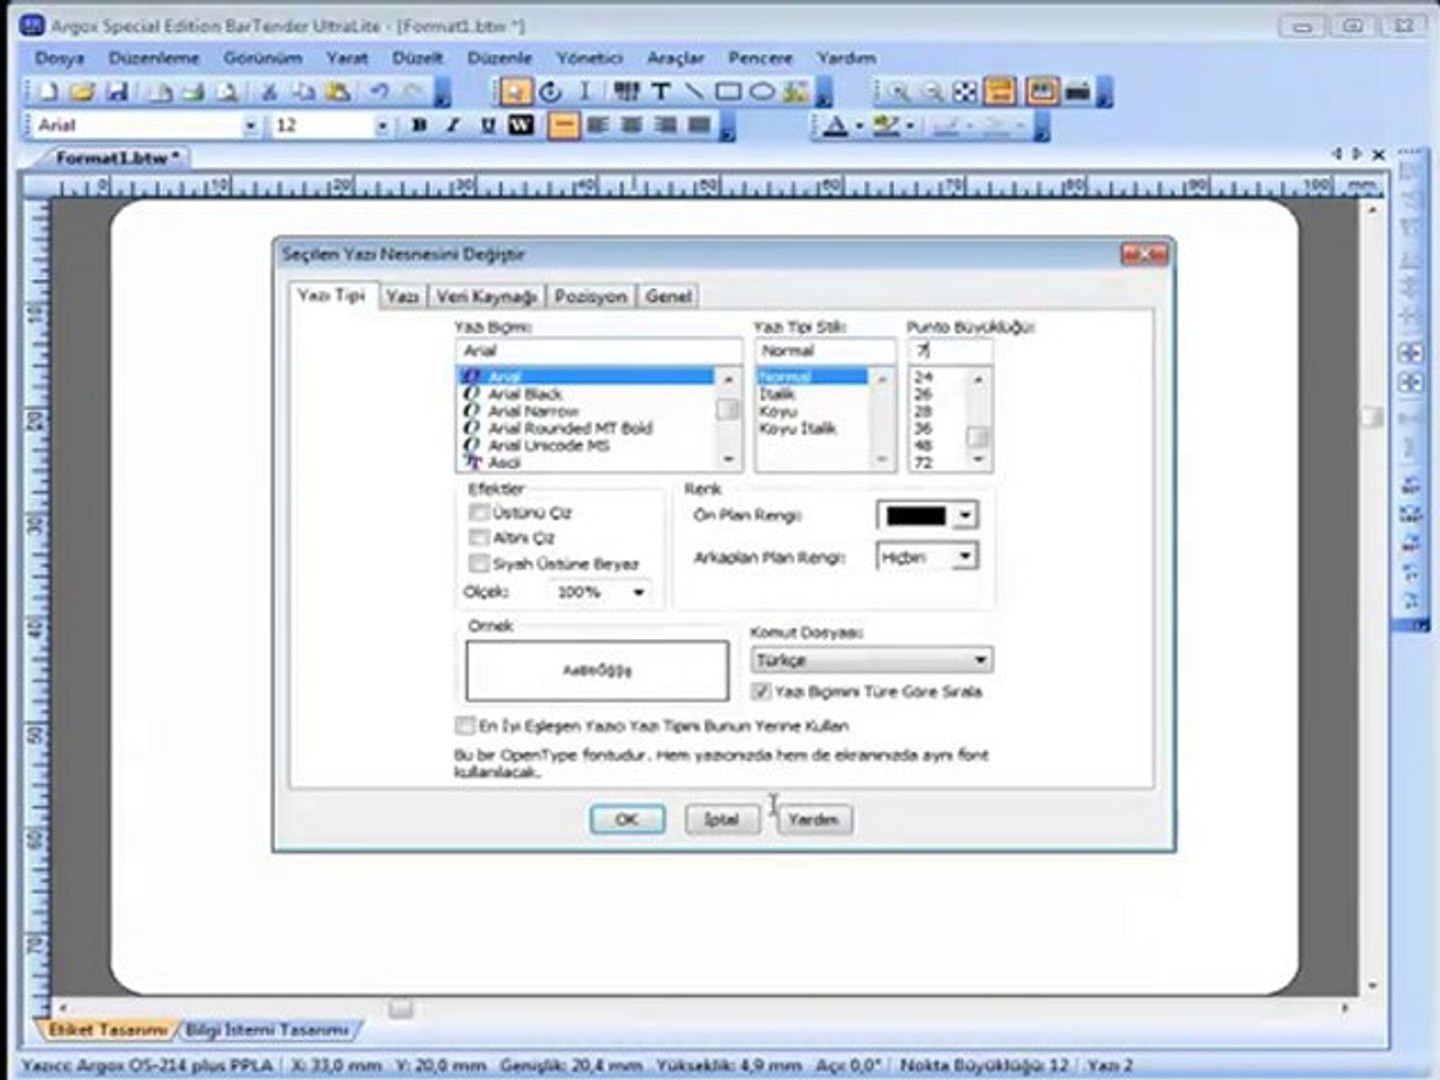Check the Altını Çiz checkbox

point(479,538)
